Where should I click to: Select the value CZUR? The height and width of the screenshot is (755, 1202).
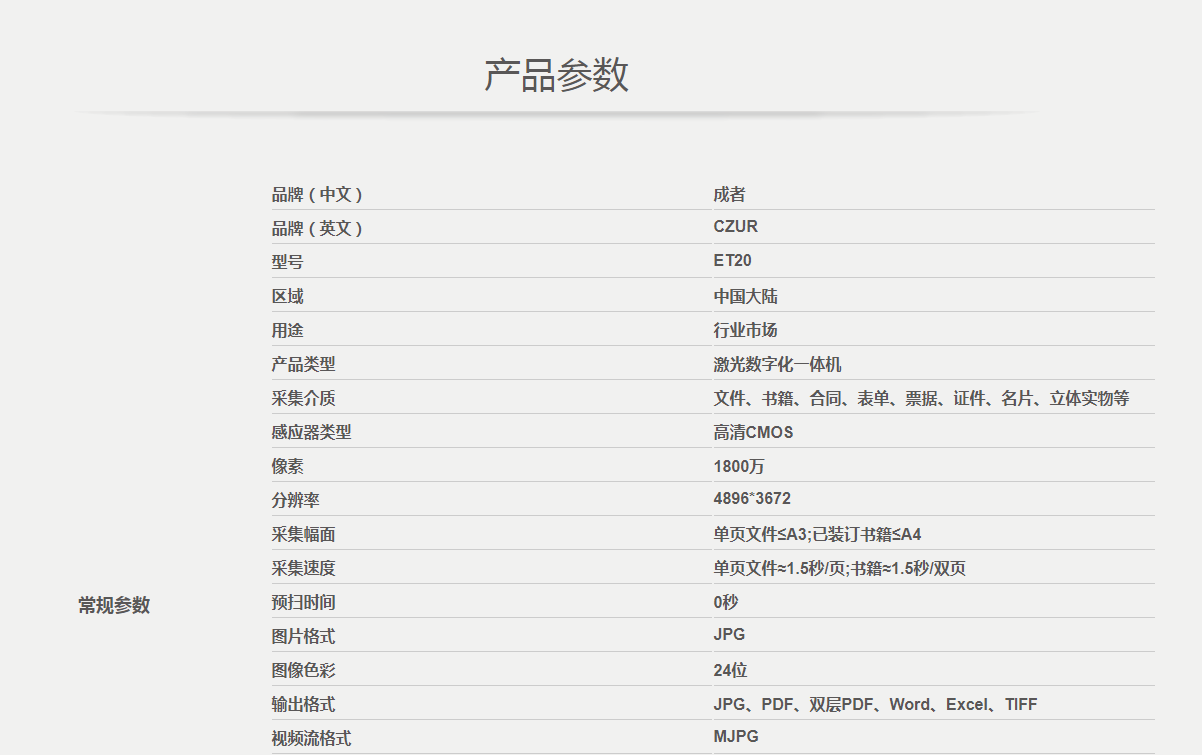point(736,227)
